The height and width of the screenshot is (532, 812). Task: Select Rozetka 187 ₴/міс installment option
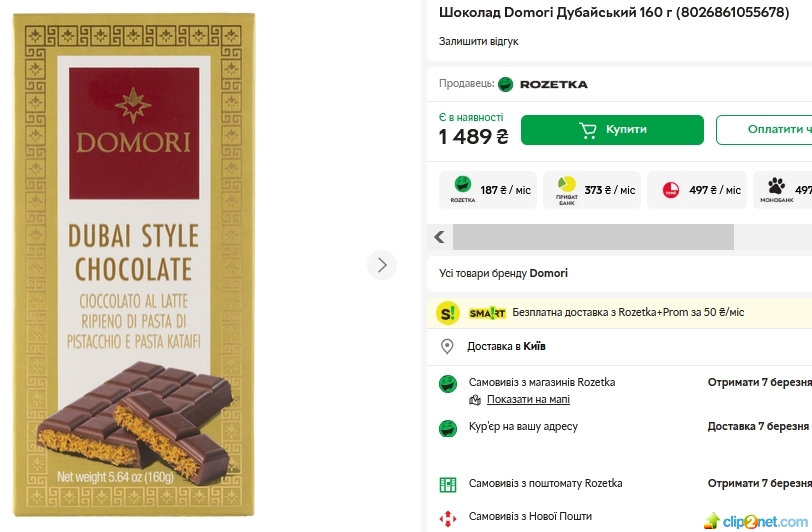tap(489, 190)
